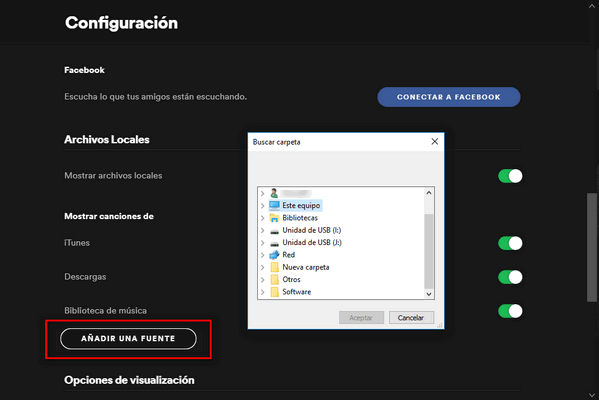Select the Software folder
The width and height of the screenshot is (599, 400).
[297, 292]
